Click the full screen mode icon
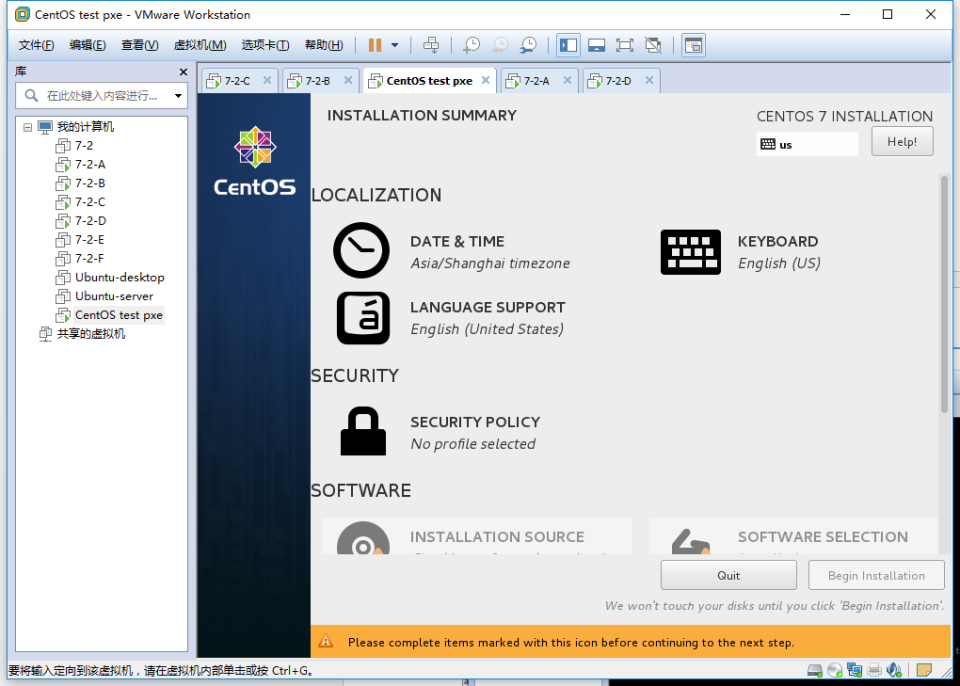The image size is (960, 686). 625,45
